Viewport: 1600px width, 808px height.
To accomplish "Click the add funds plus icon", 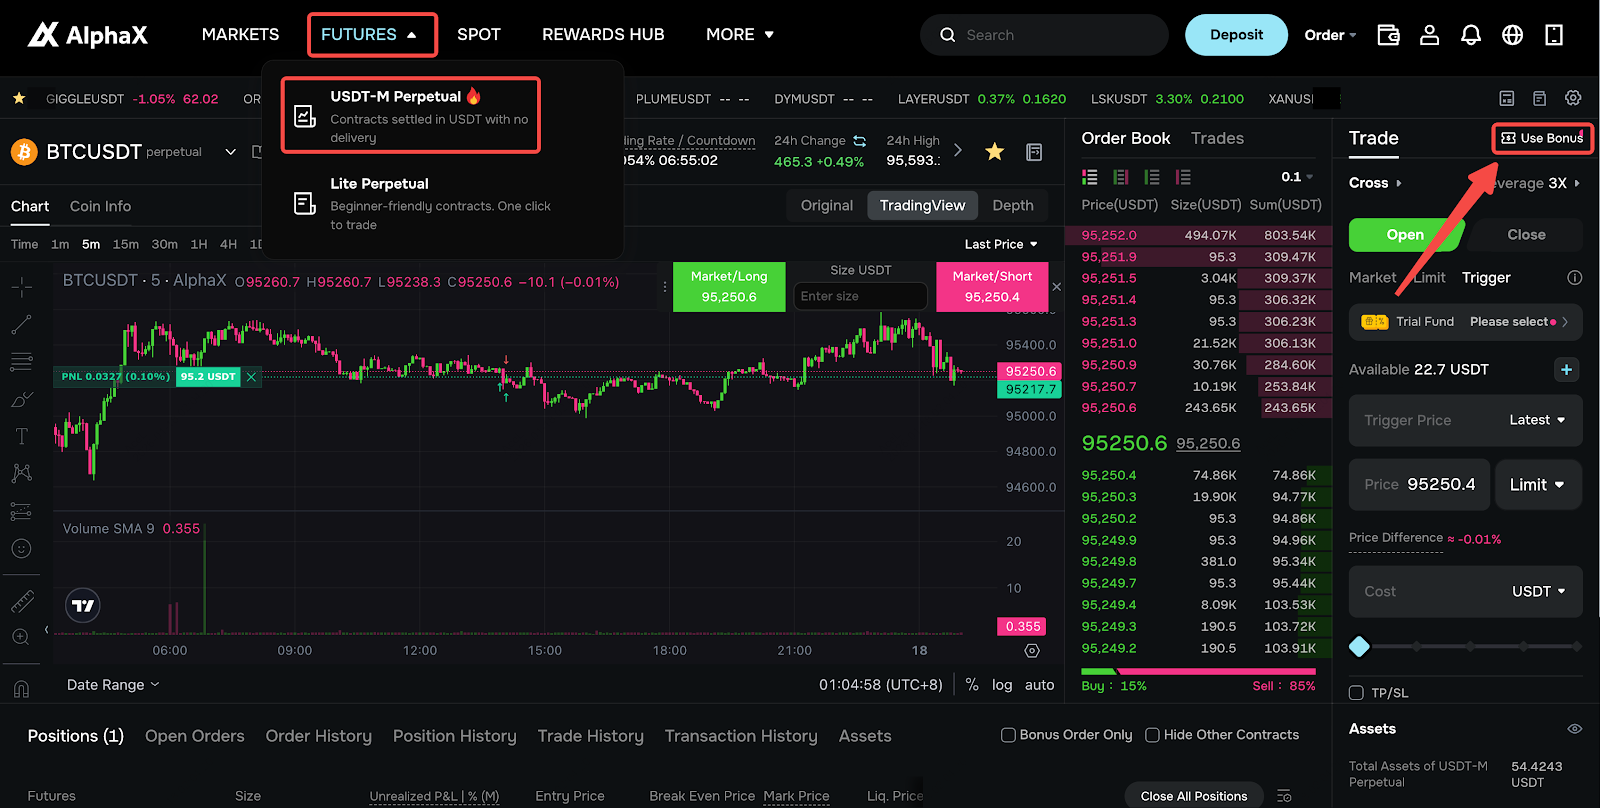I will pos(1567,369).
